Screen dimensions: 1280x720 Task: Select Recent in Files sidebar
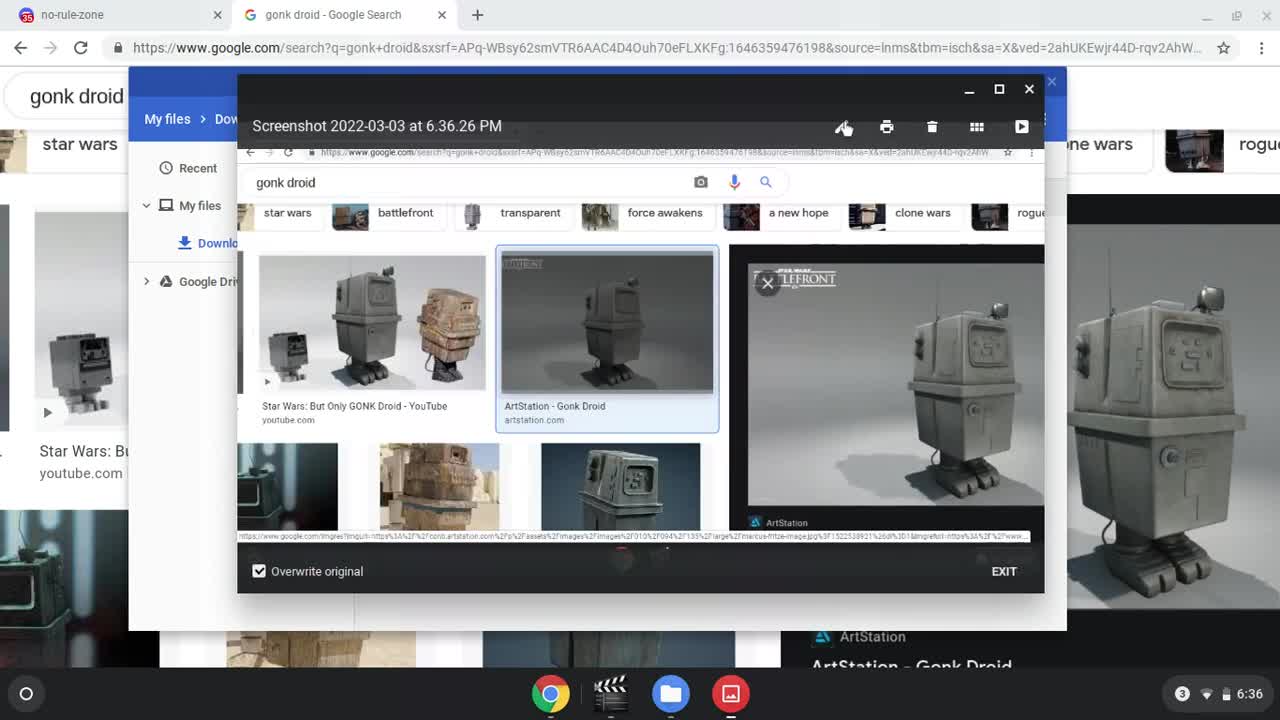click(198, 168)
